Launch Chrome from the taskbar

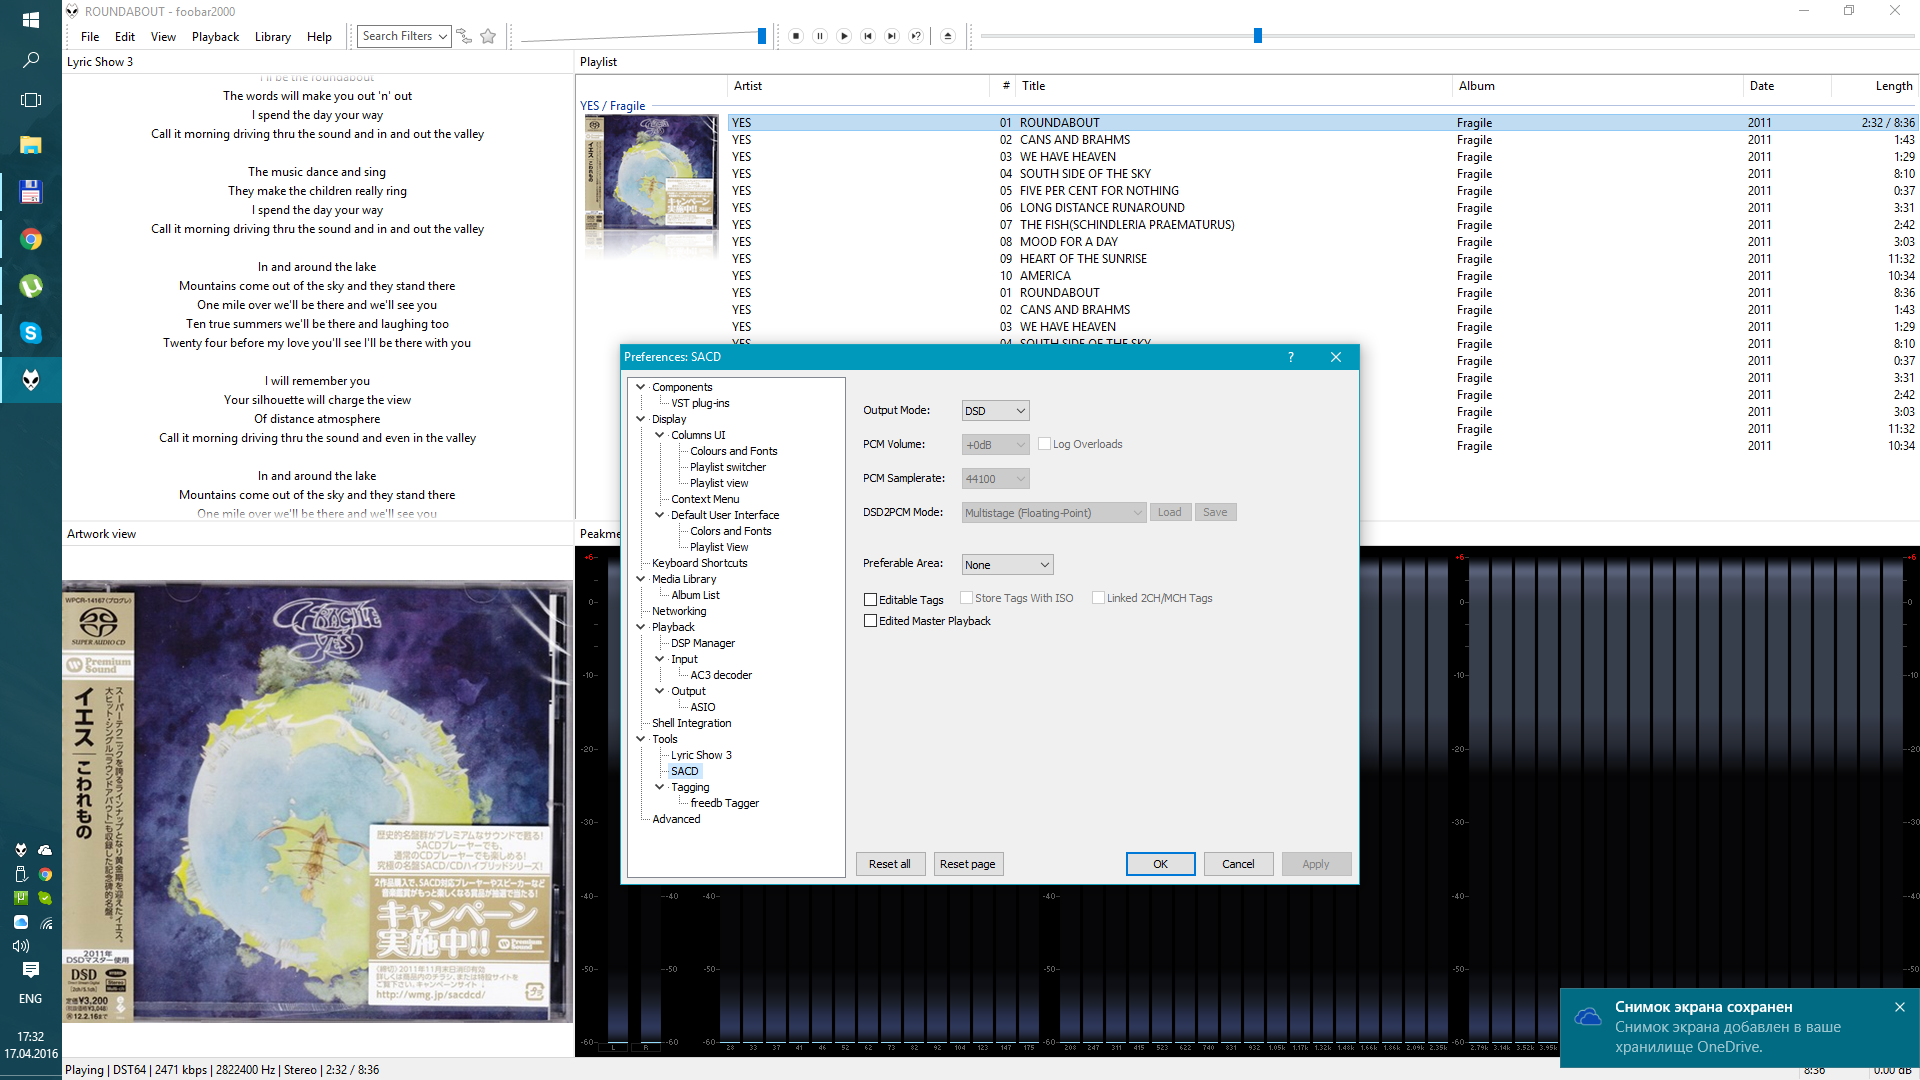pos(31,239)
